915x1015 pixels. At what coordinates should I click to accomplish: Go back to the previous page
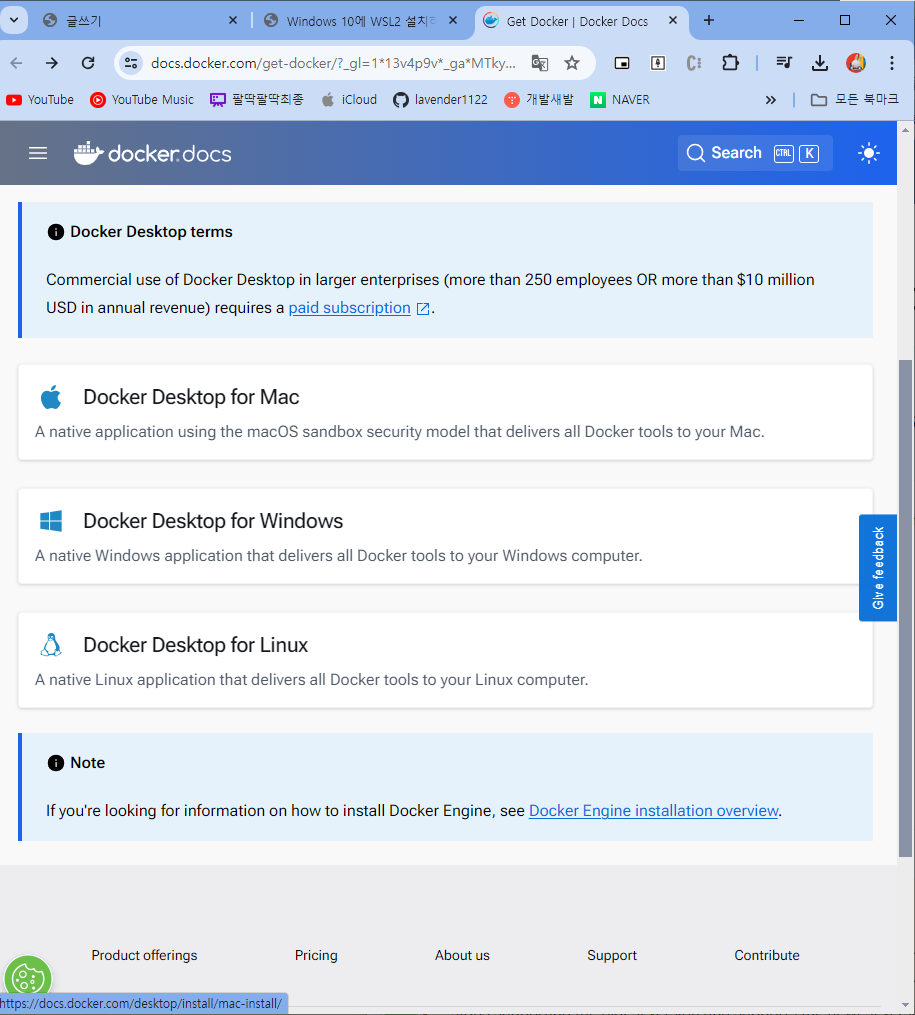coord(16,63)
